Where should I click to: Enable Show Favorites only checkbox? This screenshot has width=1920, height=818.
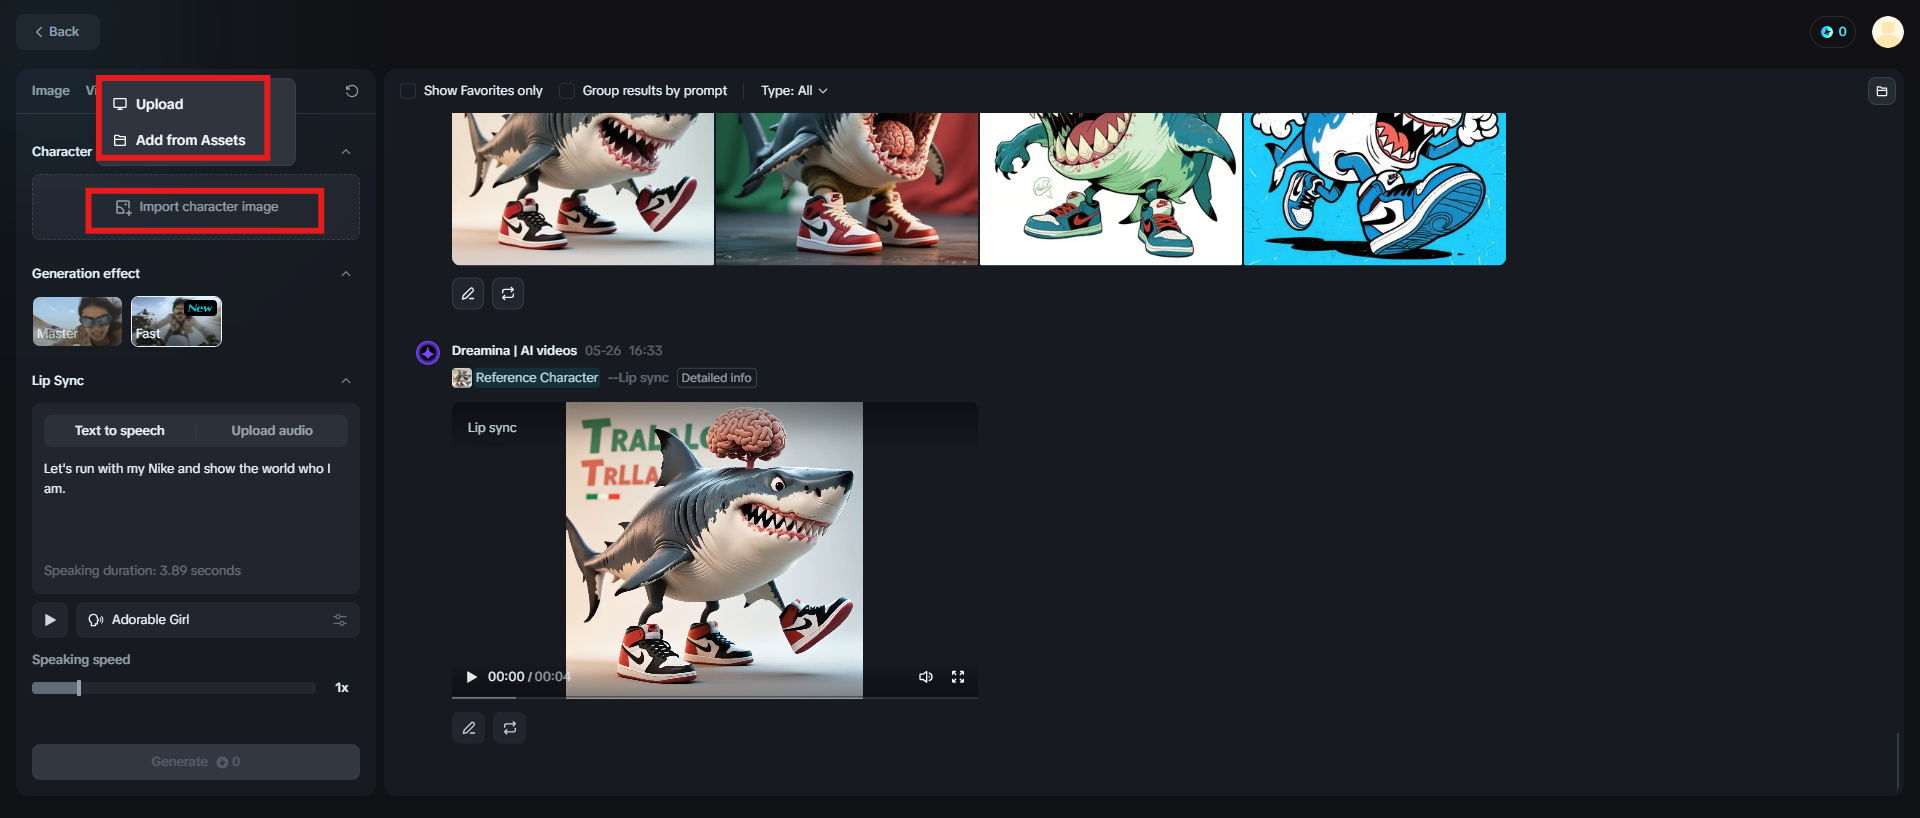pyautogui.click(x=408, y=91)
